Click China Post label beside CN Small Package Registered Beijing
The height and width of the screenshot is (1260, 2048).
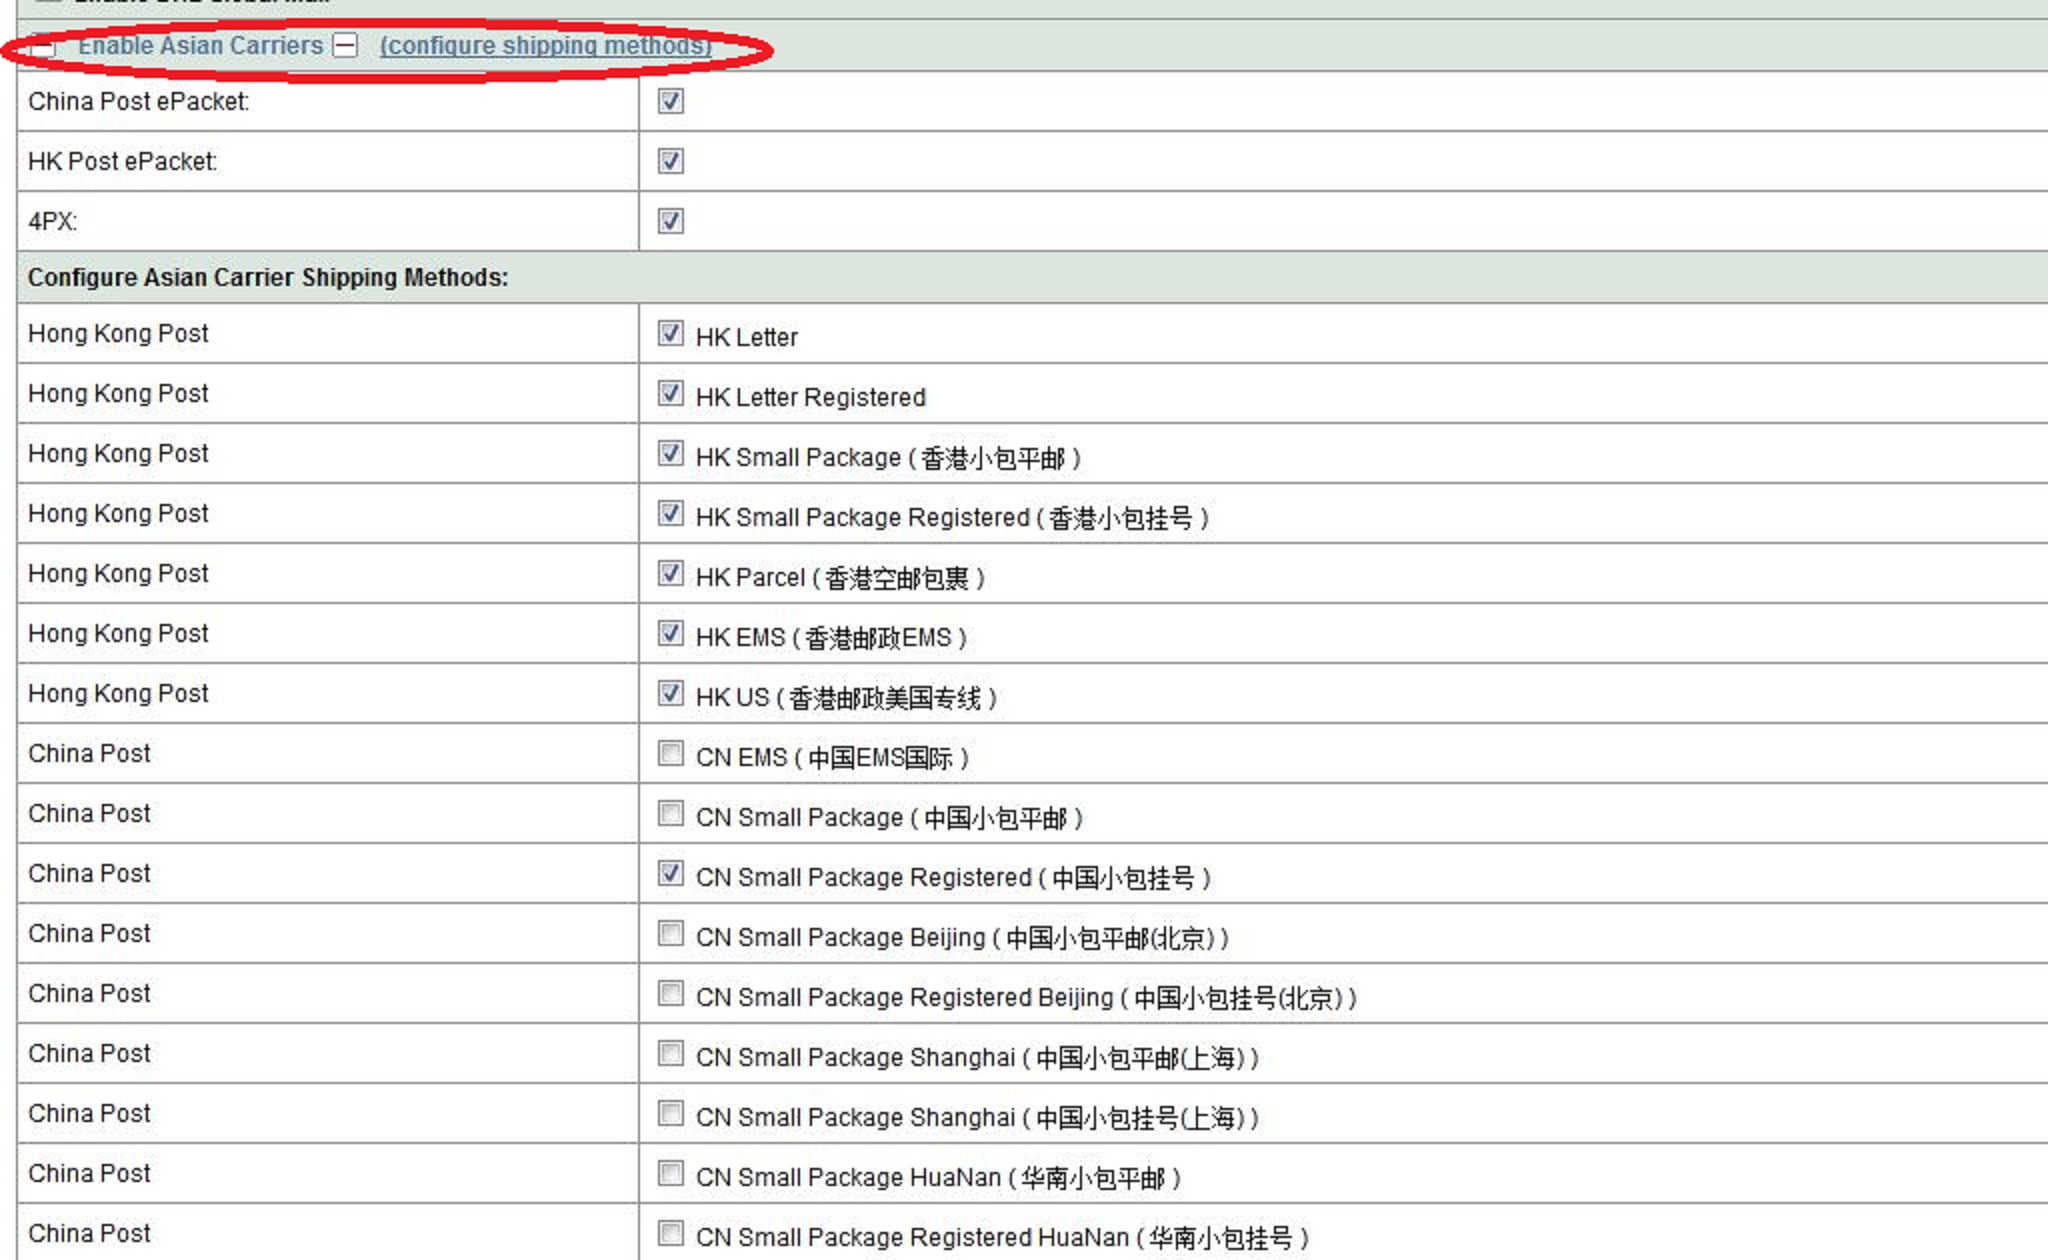coord(89,993)
